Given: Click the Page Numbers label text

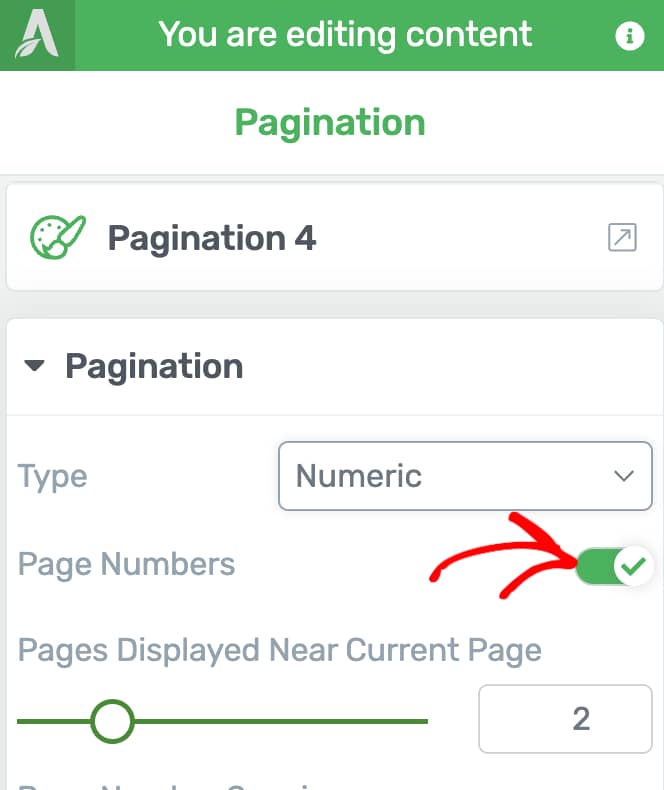Looking at the screenshot, I should [126, 564].
